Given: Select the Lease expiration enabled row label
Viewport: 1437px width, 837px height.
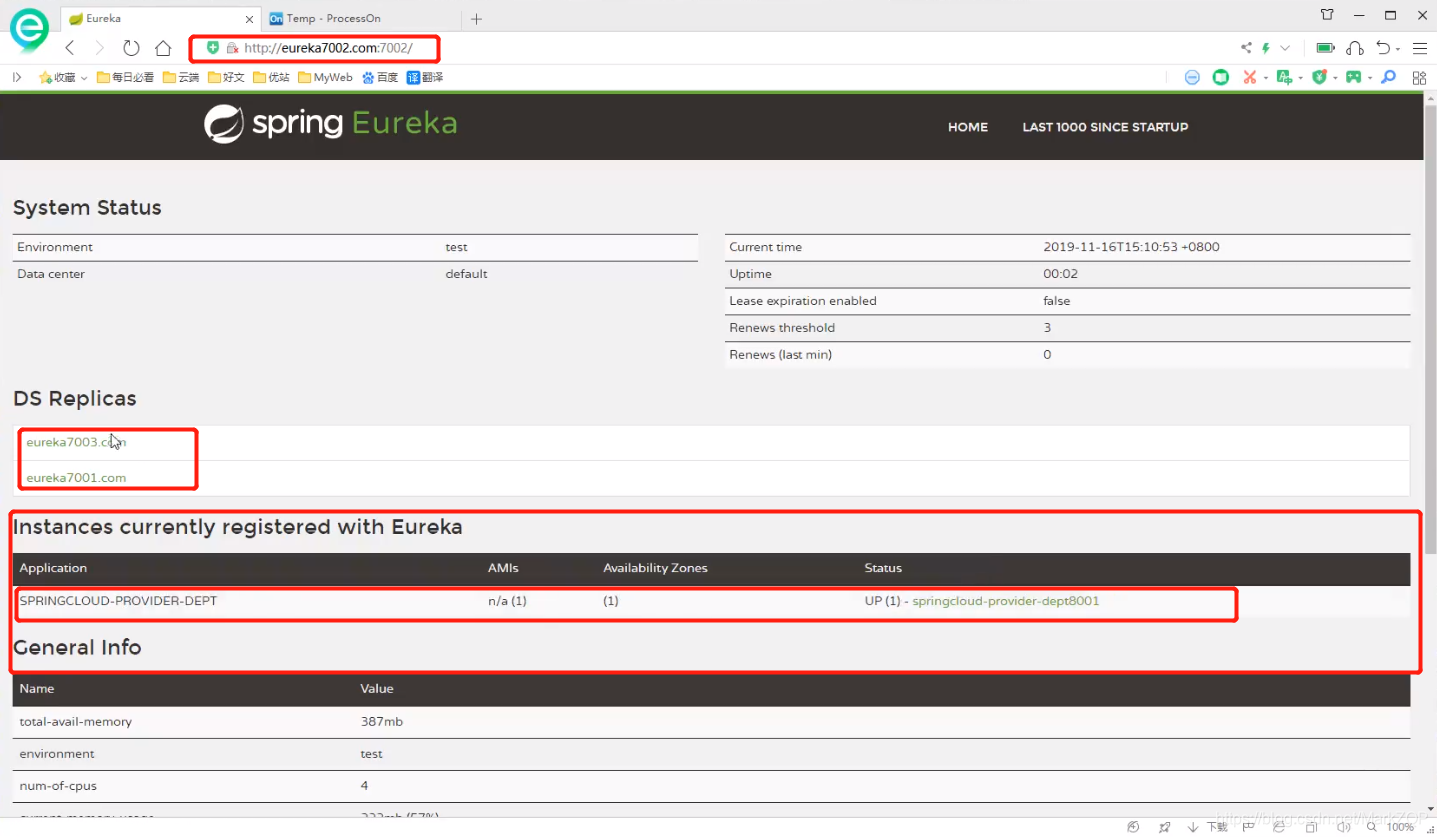Looking at the screenshot, I should [x=803, y=301].
